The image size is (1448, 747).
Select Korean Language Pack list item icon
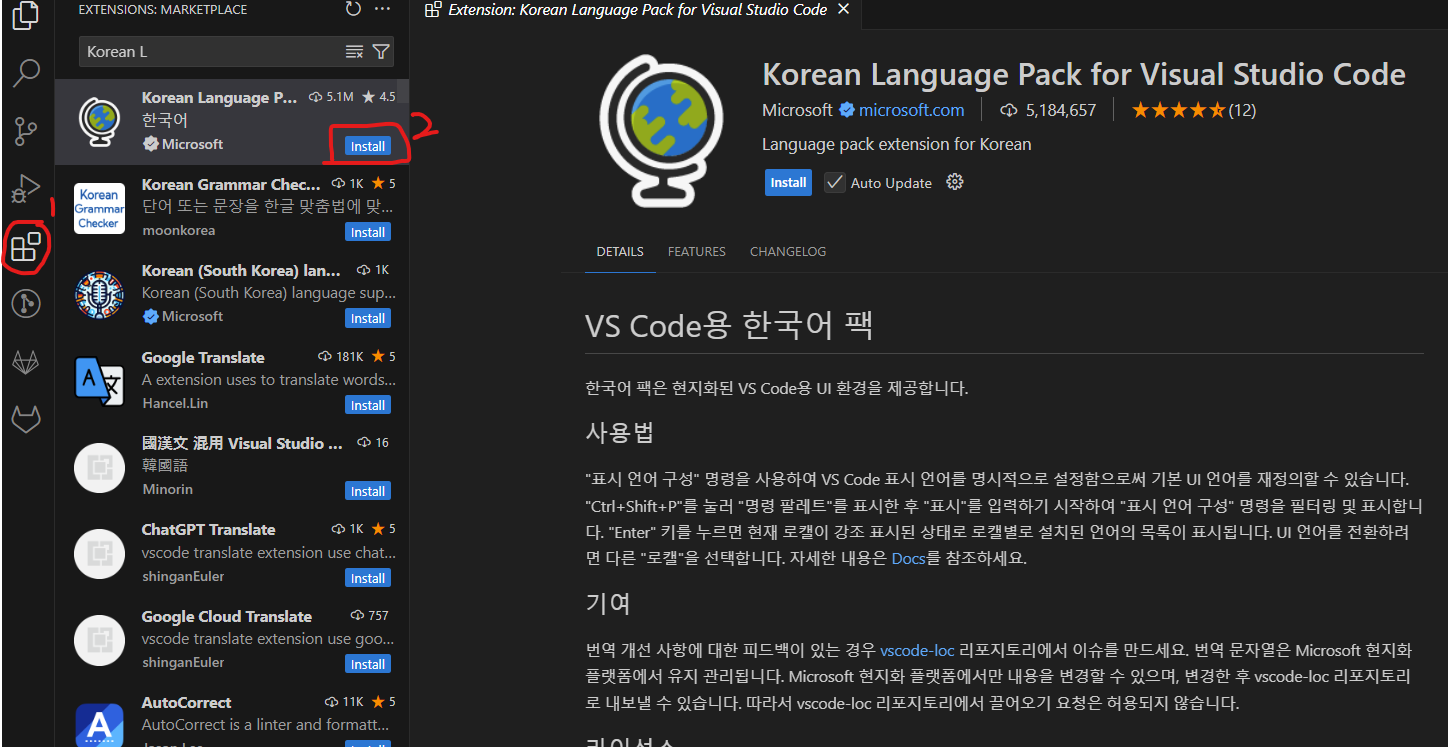tap(99, 123)
